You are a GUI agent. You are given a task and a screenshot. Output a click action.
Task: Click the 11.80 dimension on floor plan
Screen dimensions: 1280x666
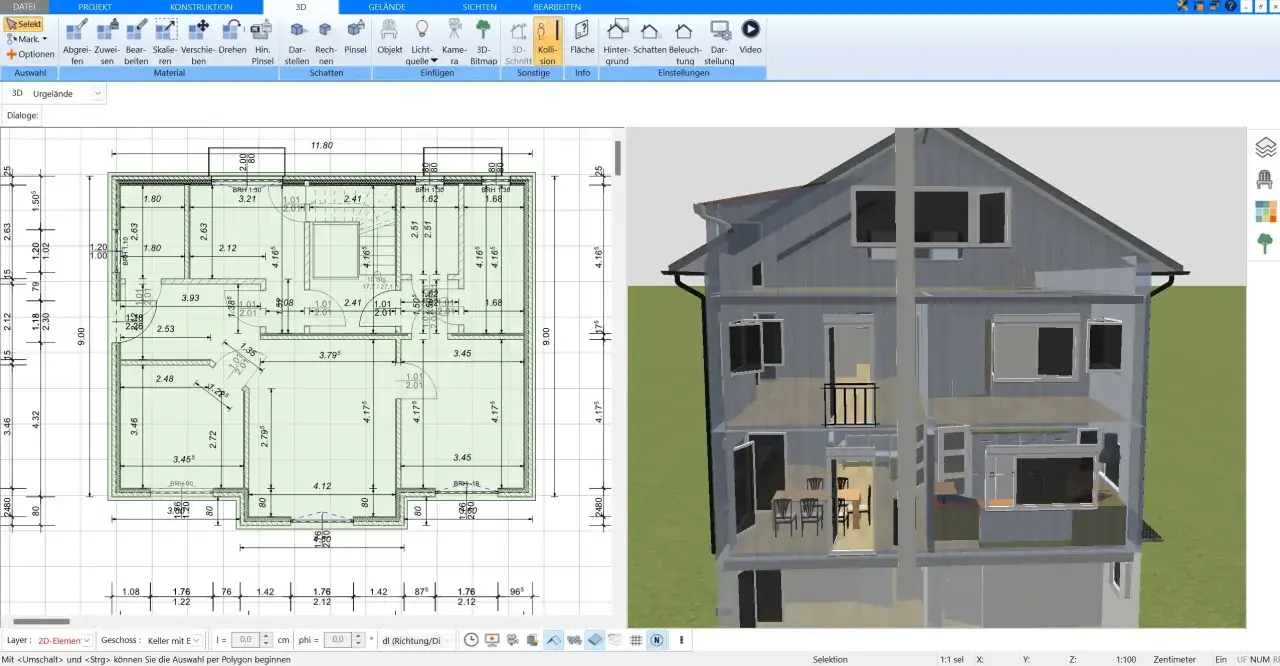click(x=321, y=146)
